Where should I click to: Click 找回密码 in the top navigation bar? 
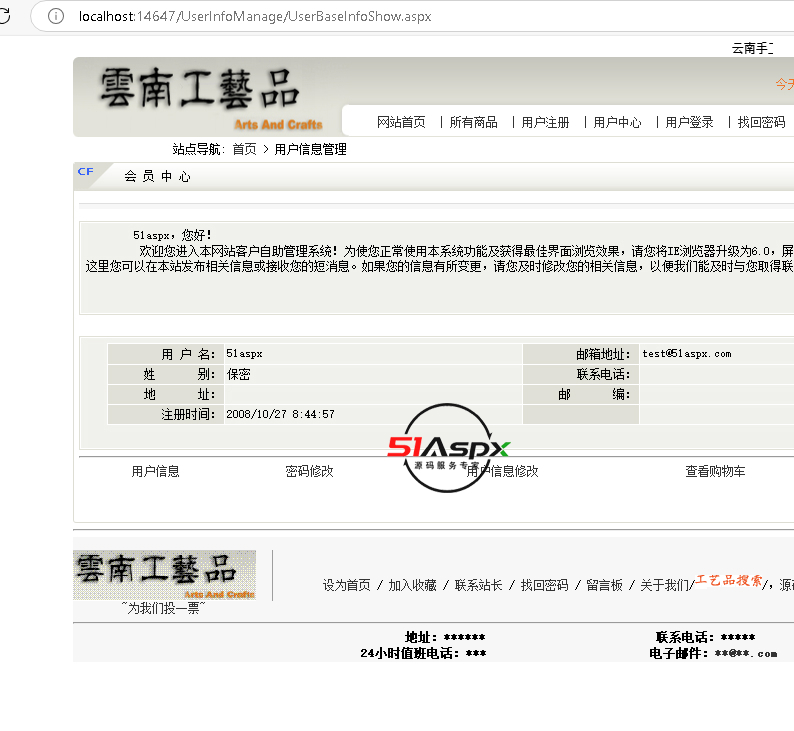coord(761,122)
